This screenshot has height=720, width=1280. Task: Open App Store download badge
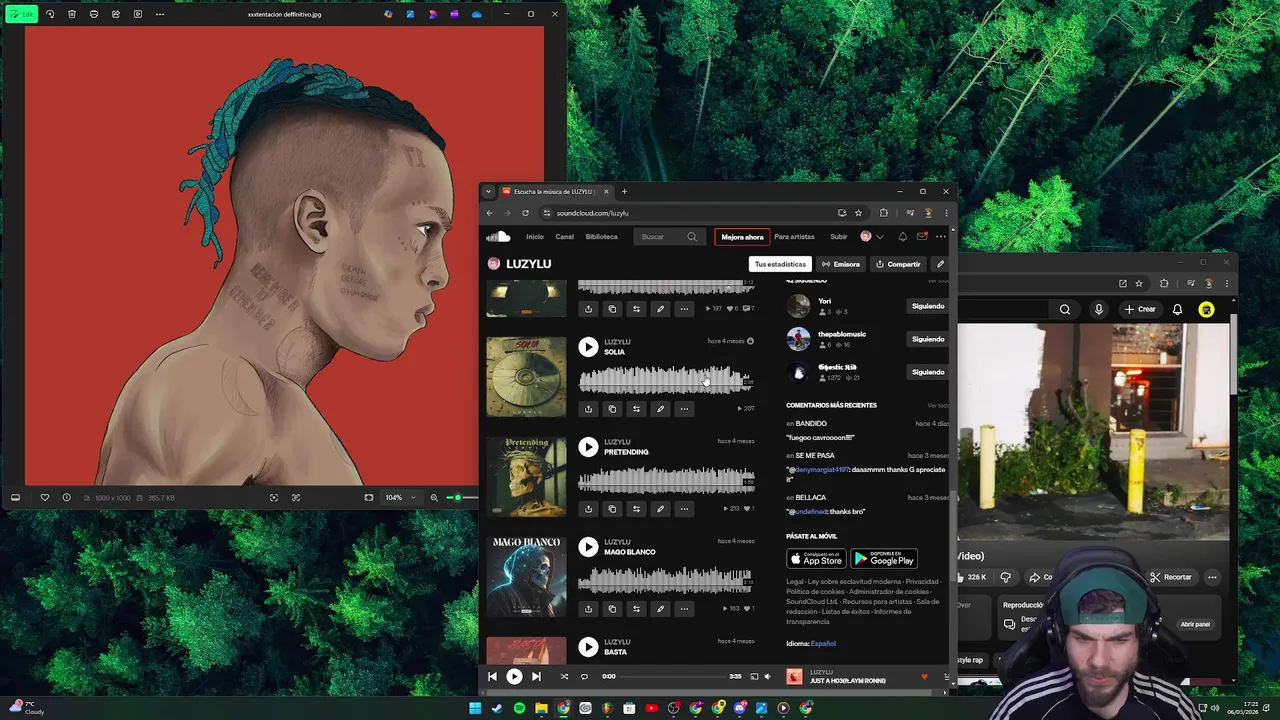816,559
